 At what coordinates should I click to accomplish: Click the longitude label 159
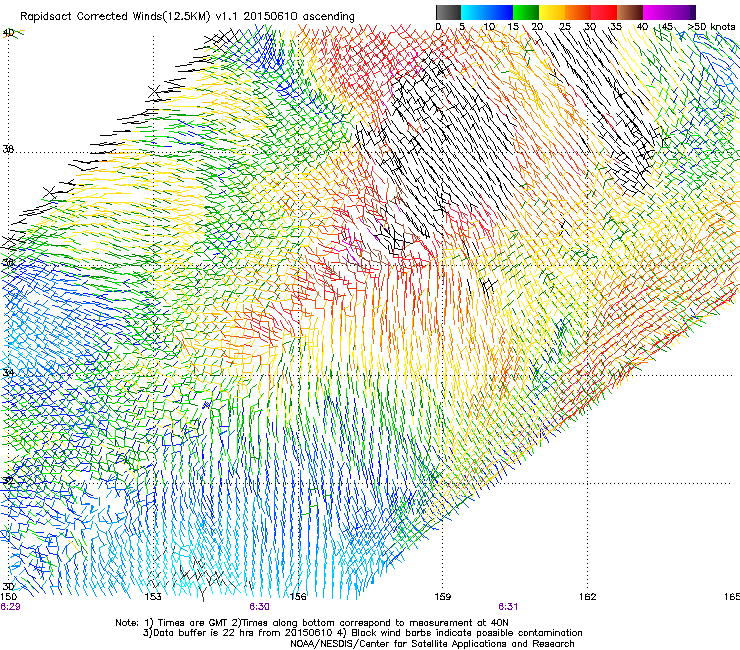click(x=442, y=597)
